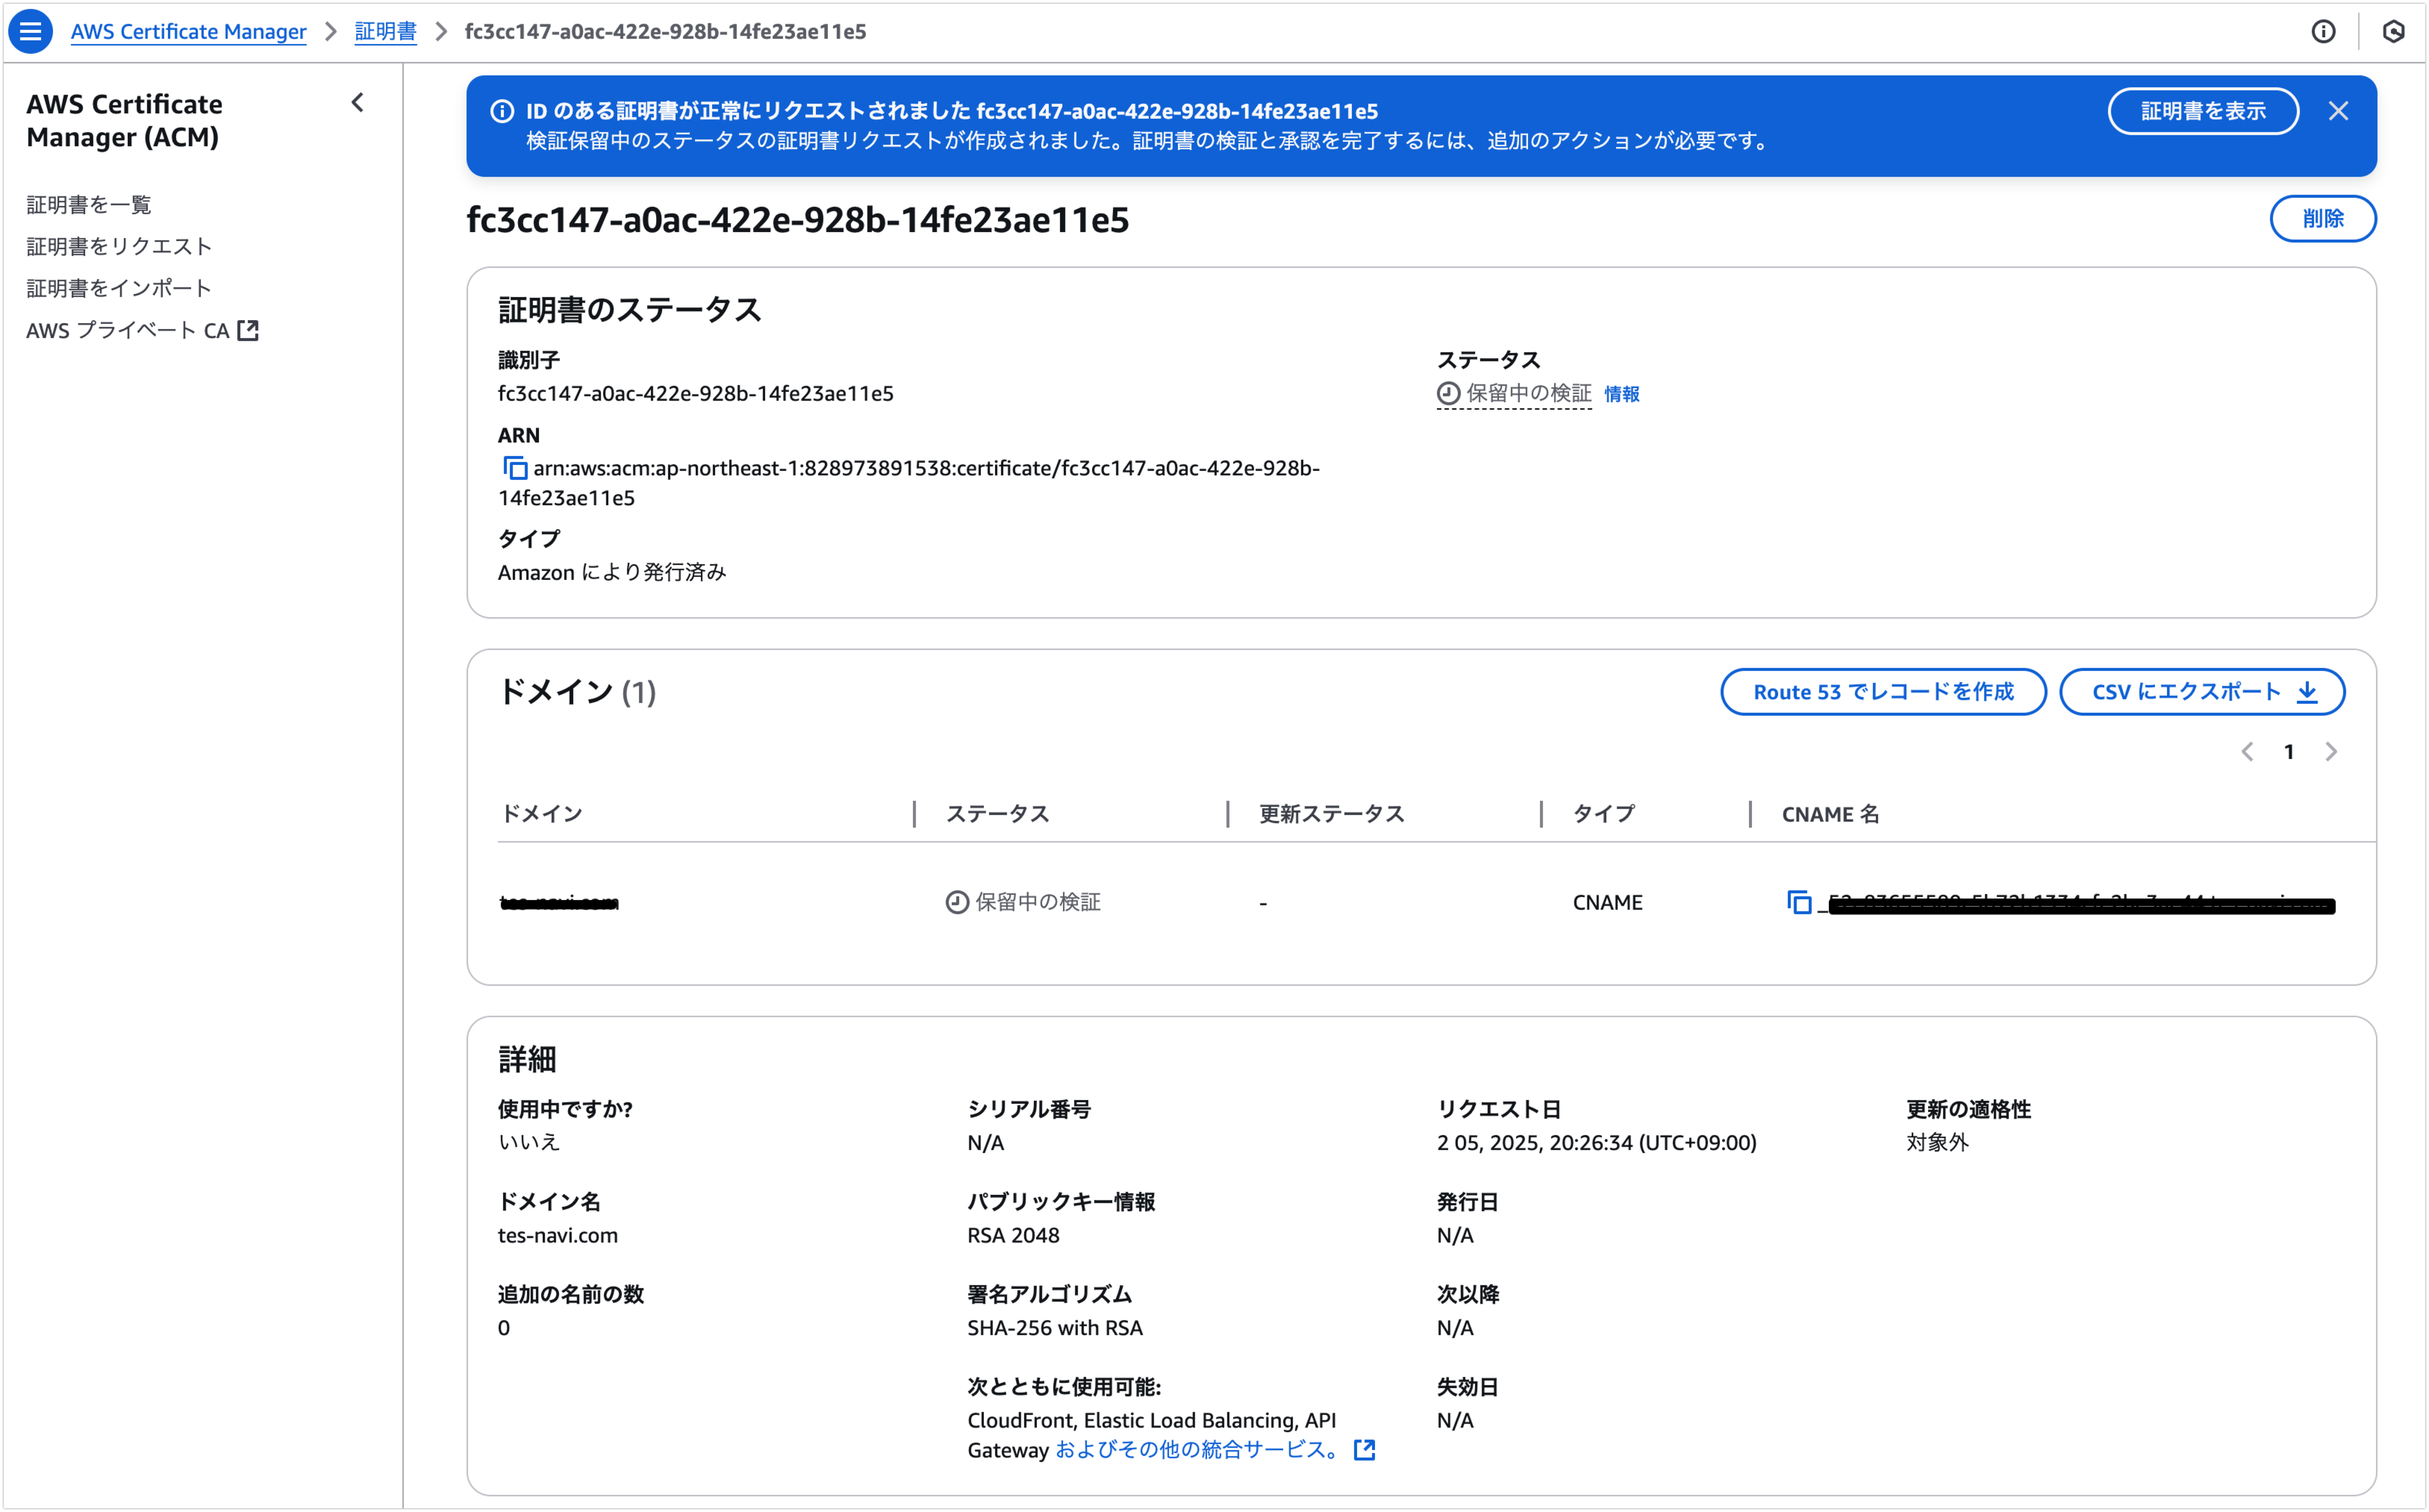Export domains with CSV にエクスポート
2429x1512 pixels.
[2202, 692]
